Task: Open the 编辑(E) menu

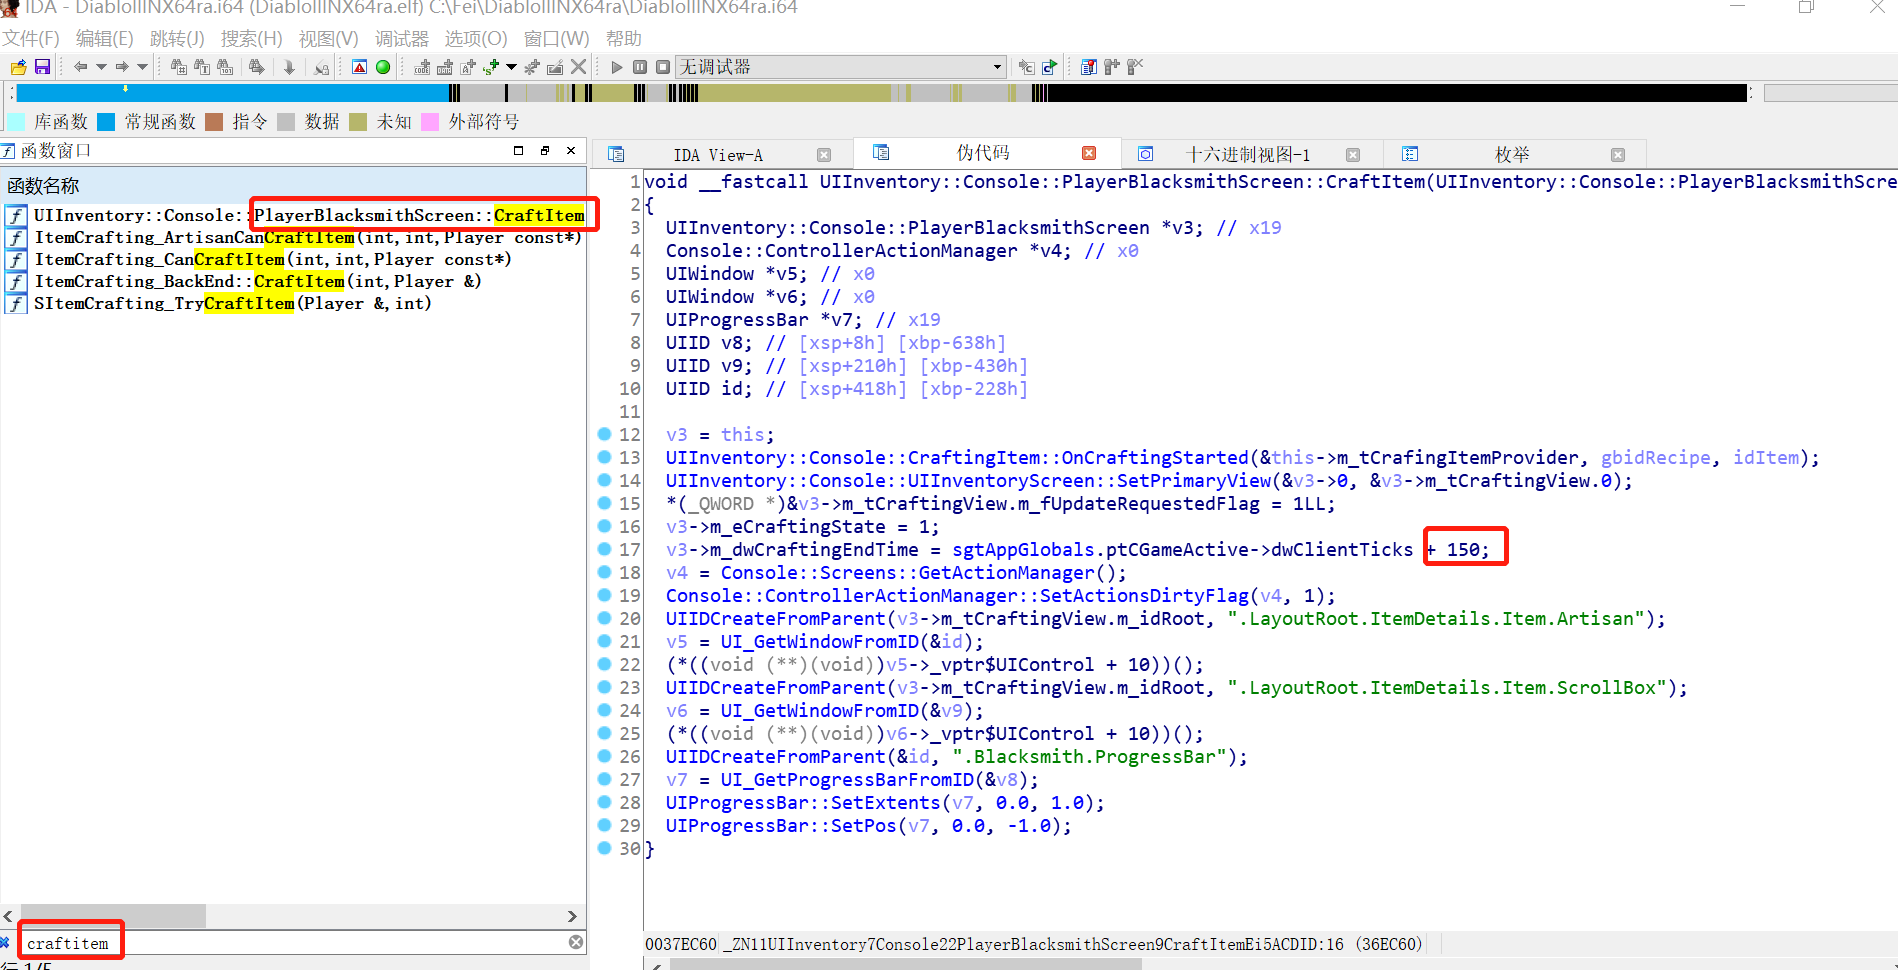Action: 105,39
